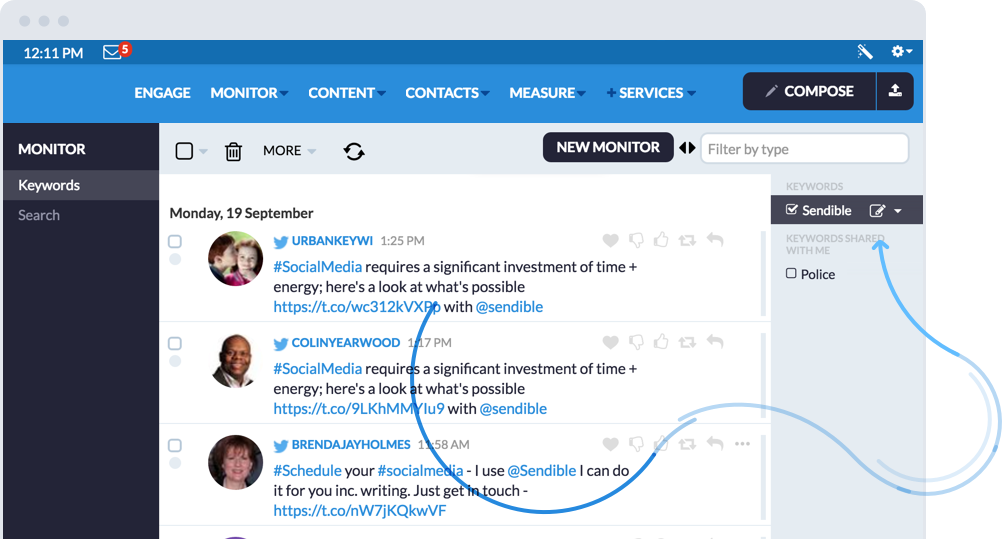
Task: Uncheck the Sendible keyword checkbox
Action: tap(792, 210)
